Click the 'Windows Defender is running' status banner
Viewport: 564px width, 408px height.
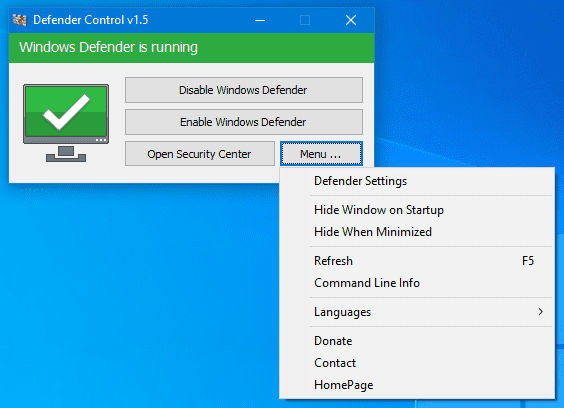point(191,47)
